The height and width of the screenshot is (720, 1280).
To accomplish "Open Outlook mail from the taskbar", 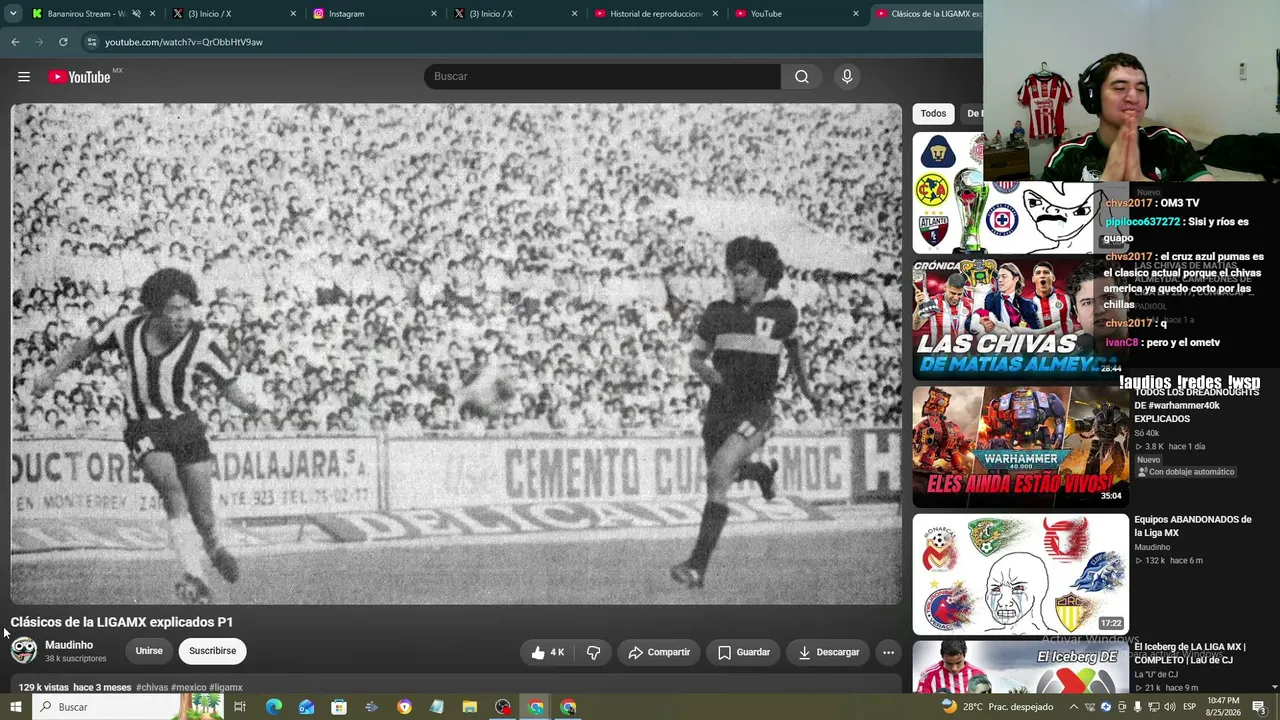I will [x=306, y=707].
